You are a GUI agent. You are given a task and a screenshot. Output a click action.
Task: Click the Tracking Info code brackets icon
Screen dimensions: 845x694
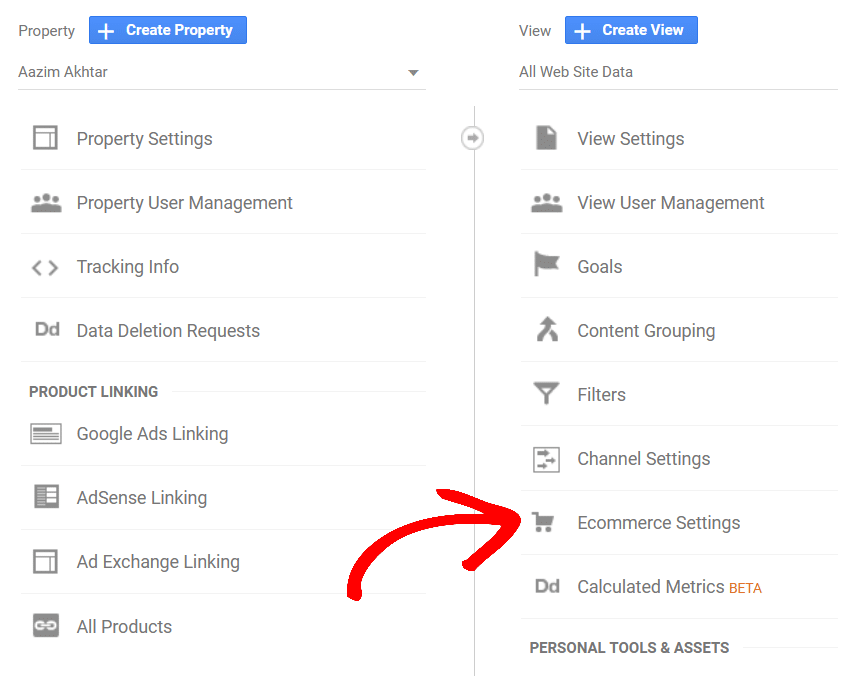pyautogui.click(x=45, y=267)
